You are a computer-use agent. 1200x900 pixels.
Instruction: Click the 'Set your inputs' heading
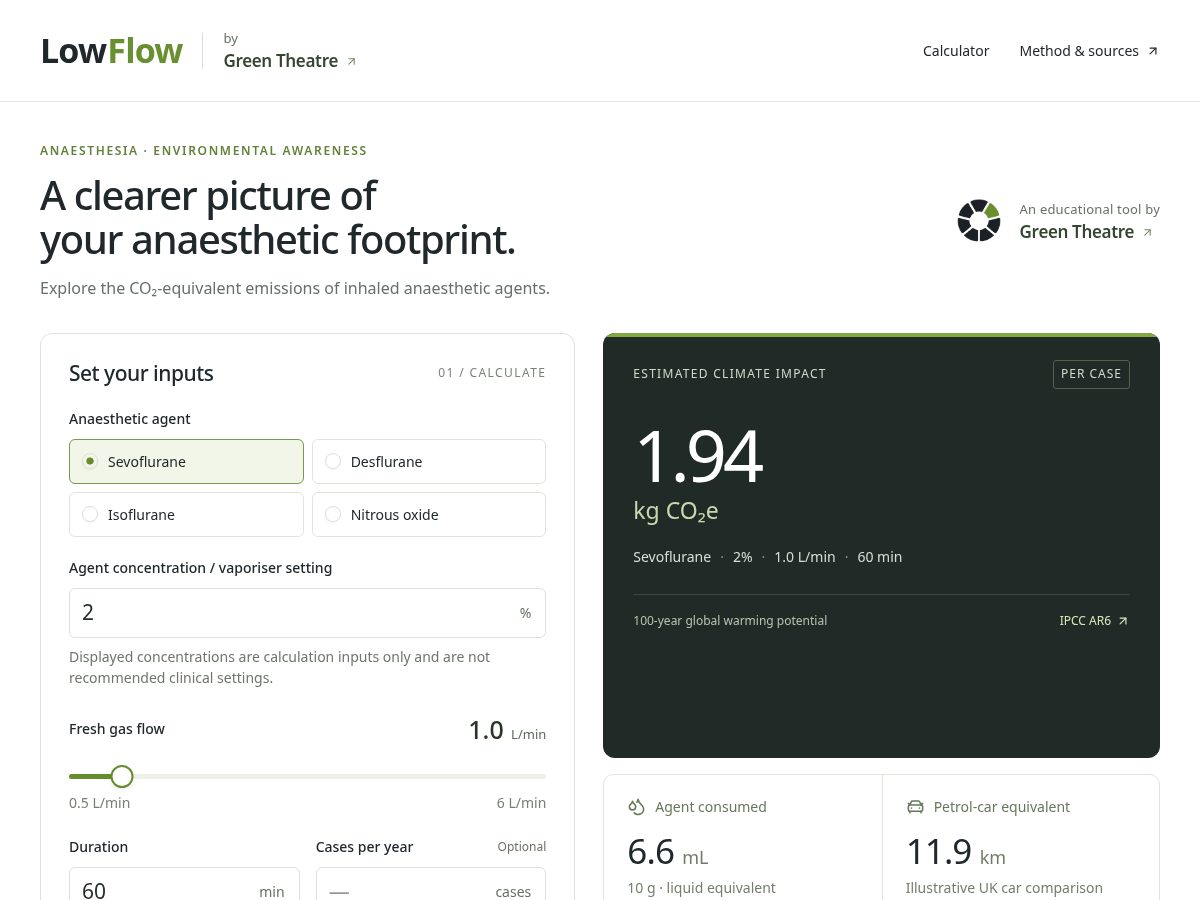tap(141, 374)
